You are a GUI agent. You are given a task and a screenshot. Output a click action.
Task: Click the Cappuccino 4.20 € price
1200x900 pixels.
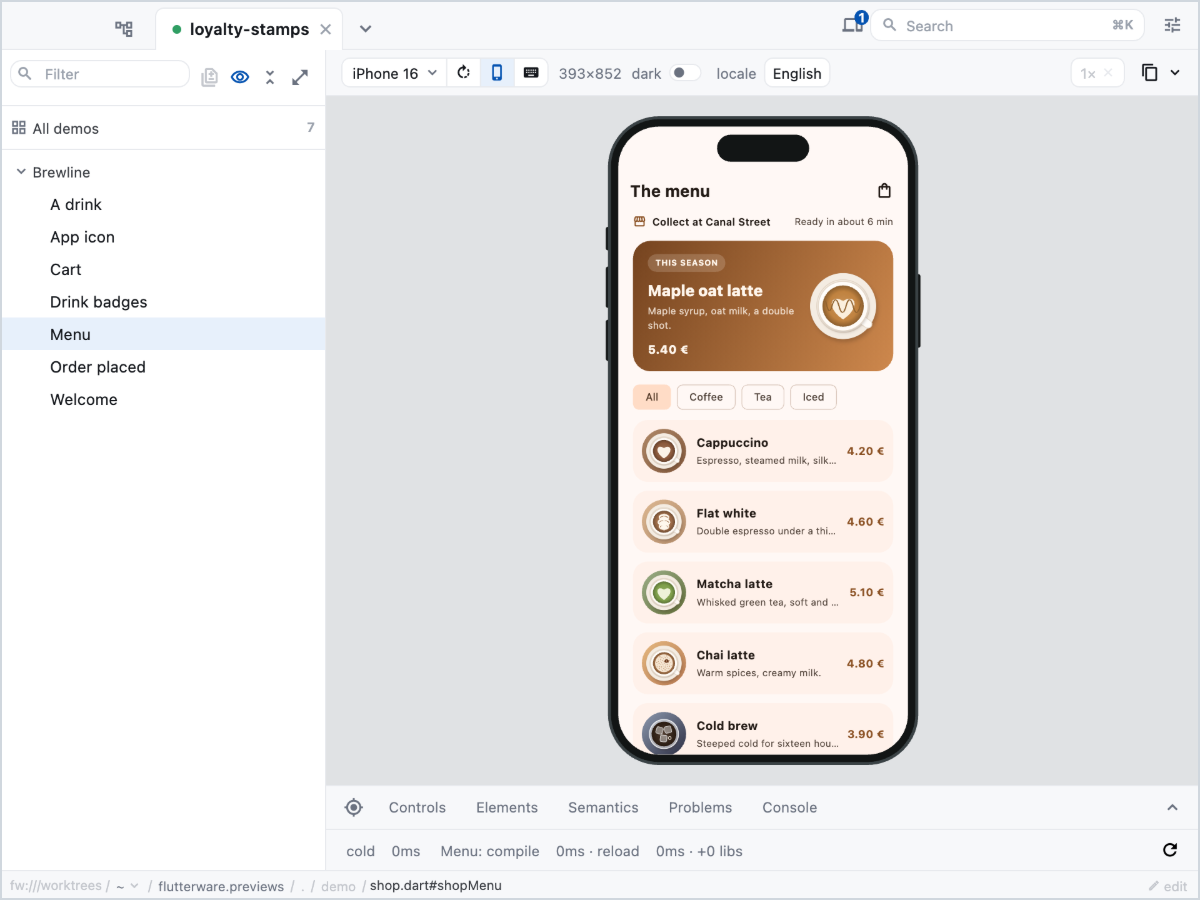[x=865, y=451]
